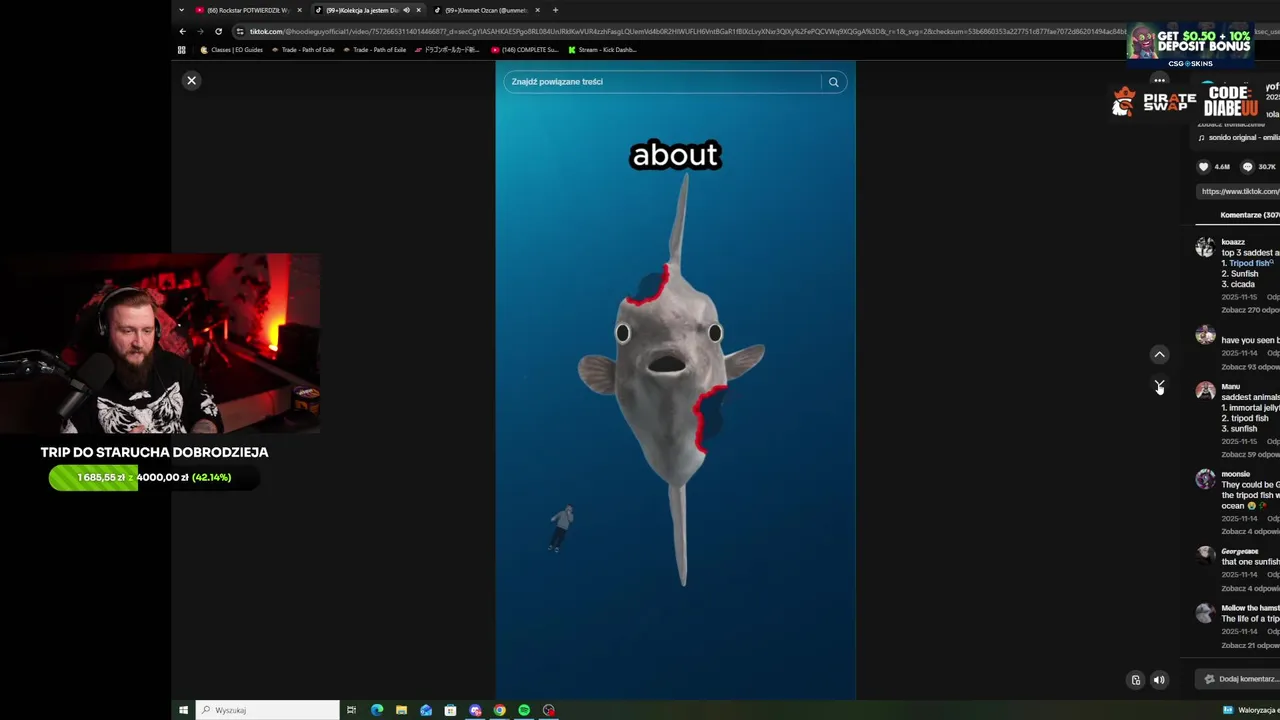
Task: Open the first 'Trade - Path of Exile' bookmark
Action: [303, 49]
